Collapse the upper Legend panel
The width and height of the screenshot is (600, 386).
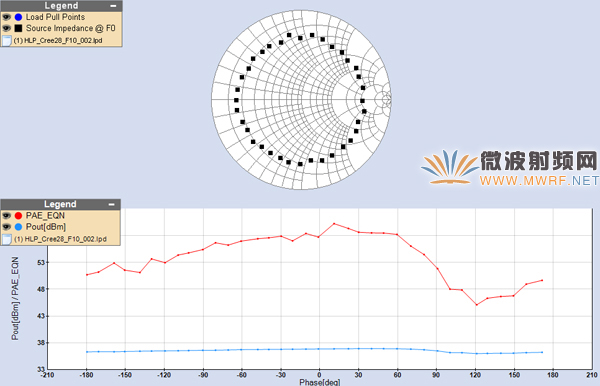point(113,6)
